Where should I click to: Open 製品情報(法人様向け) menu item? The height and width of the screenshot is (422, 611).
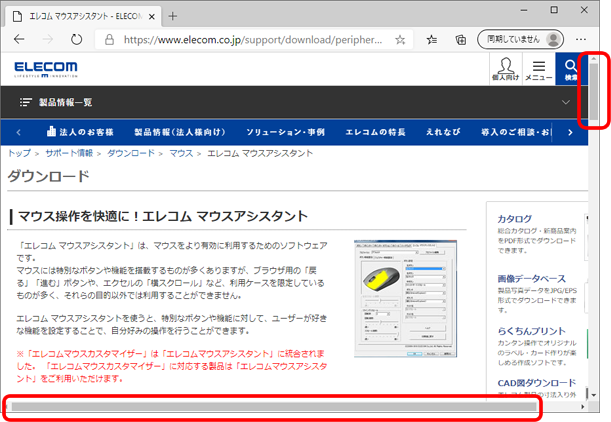coord(180,132)
